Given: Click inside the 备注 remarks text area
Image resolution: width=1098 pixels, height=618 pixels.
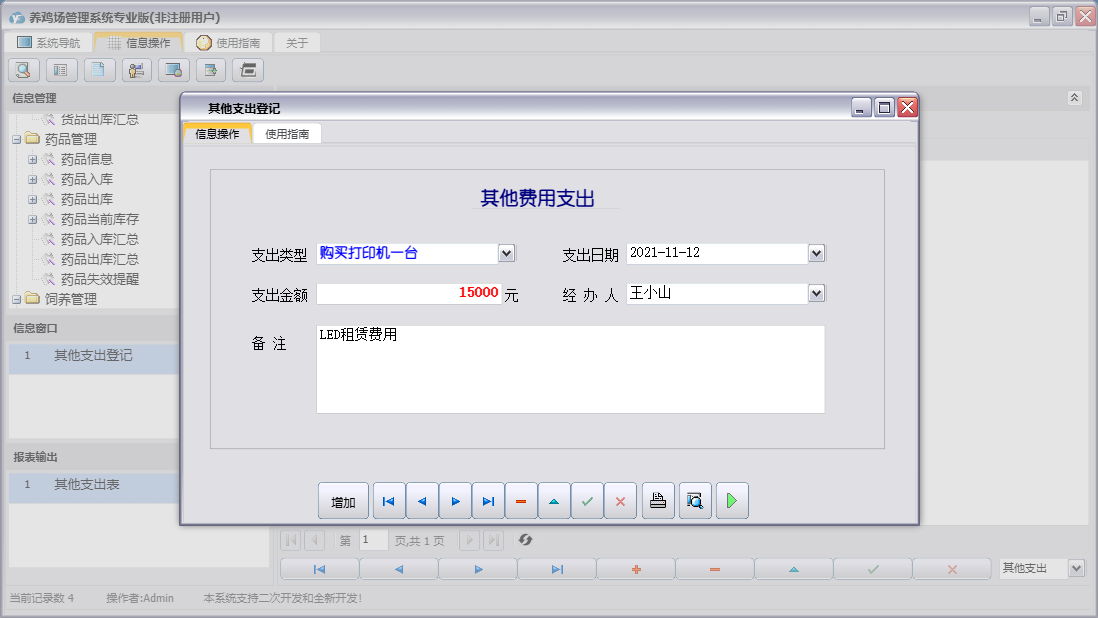Looking at the screenshot, I should 570,368.
